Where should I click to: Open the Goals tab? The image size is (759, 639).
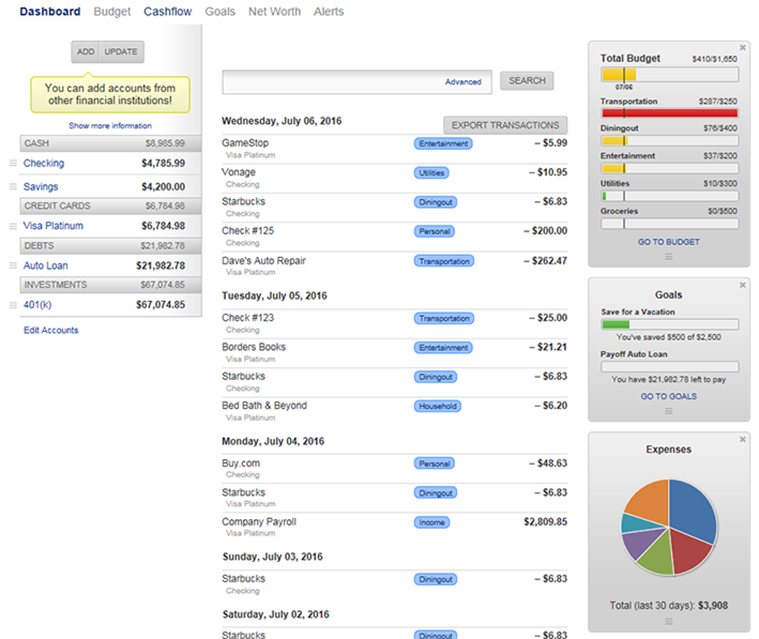click(x=220, y=12)
